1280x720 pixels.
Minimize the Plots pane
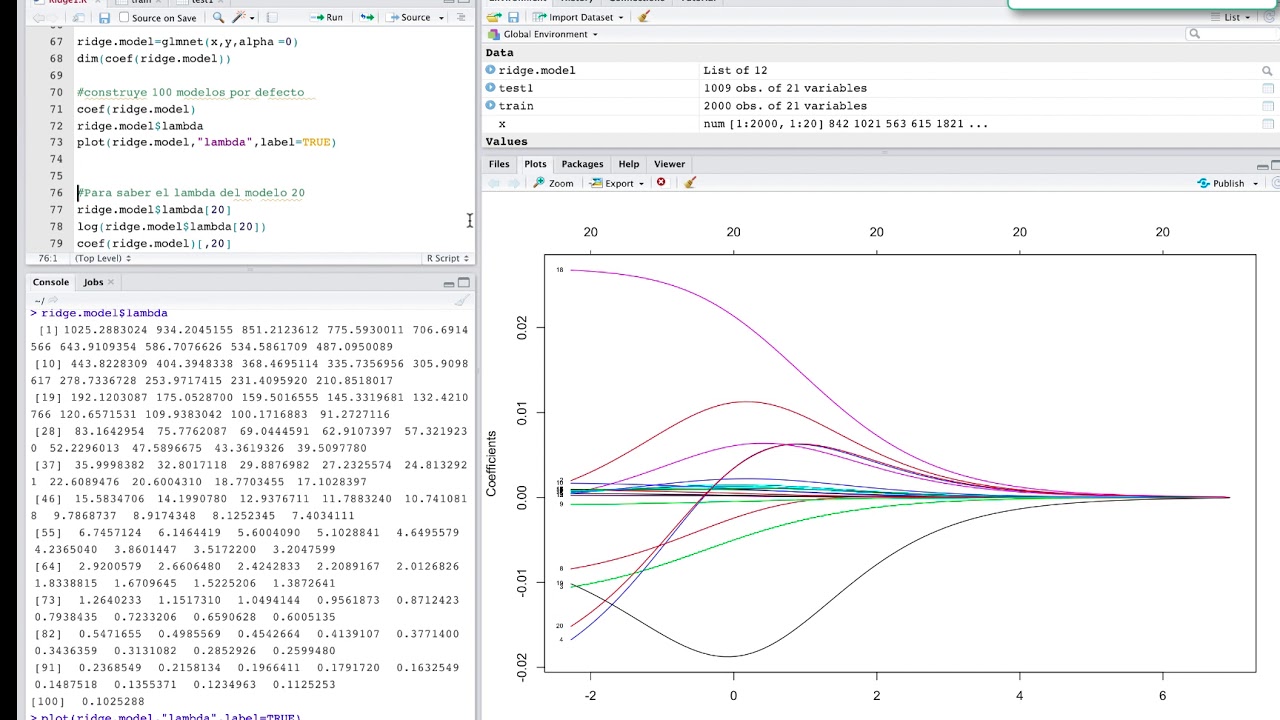pyautogui.click(x=1262, y=165)
